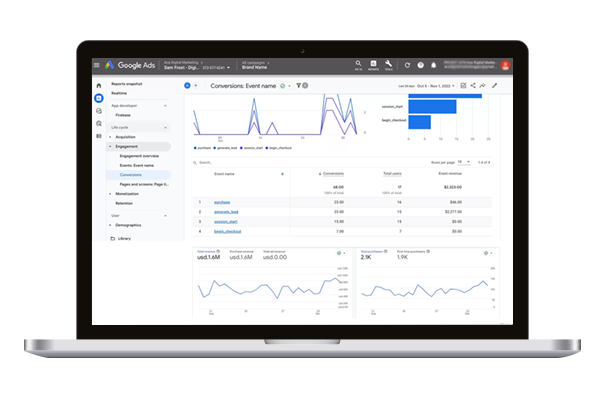Click the Home icon in left rail

[x=98, y=86]
